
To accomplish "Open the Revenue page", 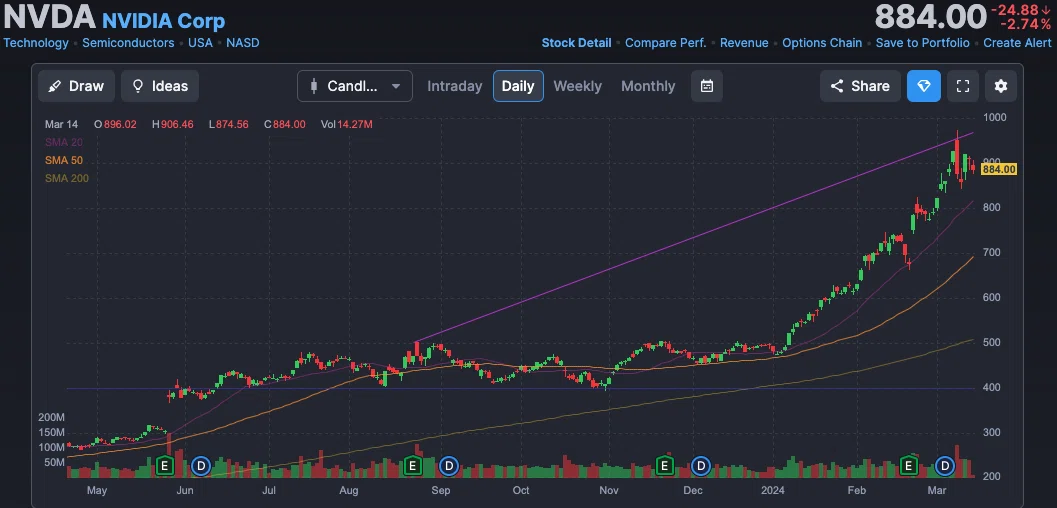I will coord(744,42).
